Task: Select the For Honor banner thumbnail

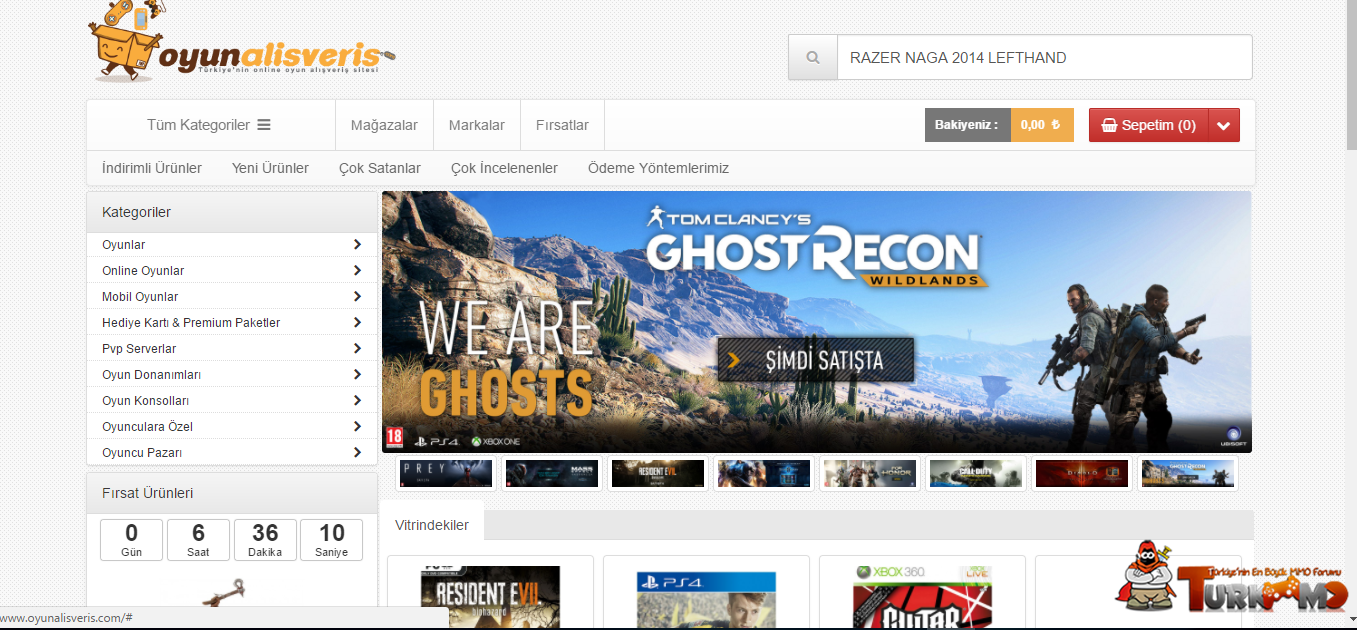Action: coord(870,473)
